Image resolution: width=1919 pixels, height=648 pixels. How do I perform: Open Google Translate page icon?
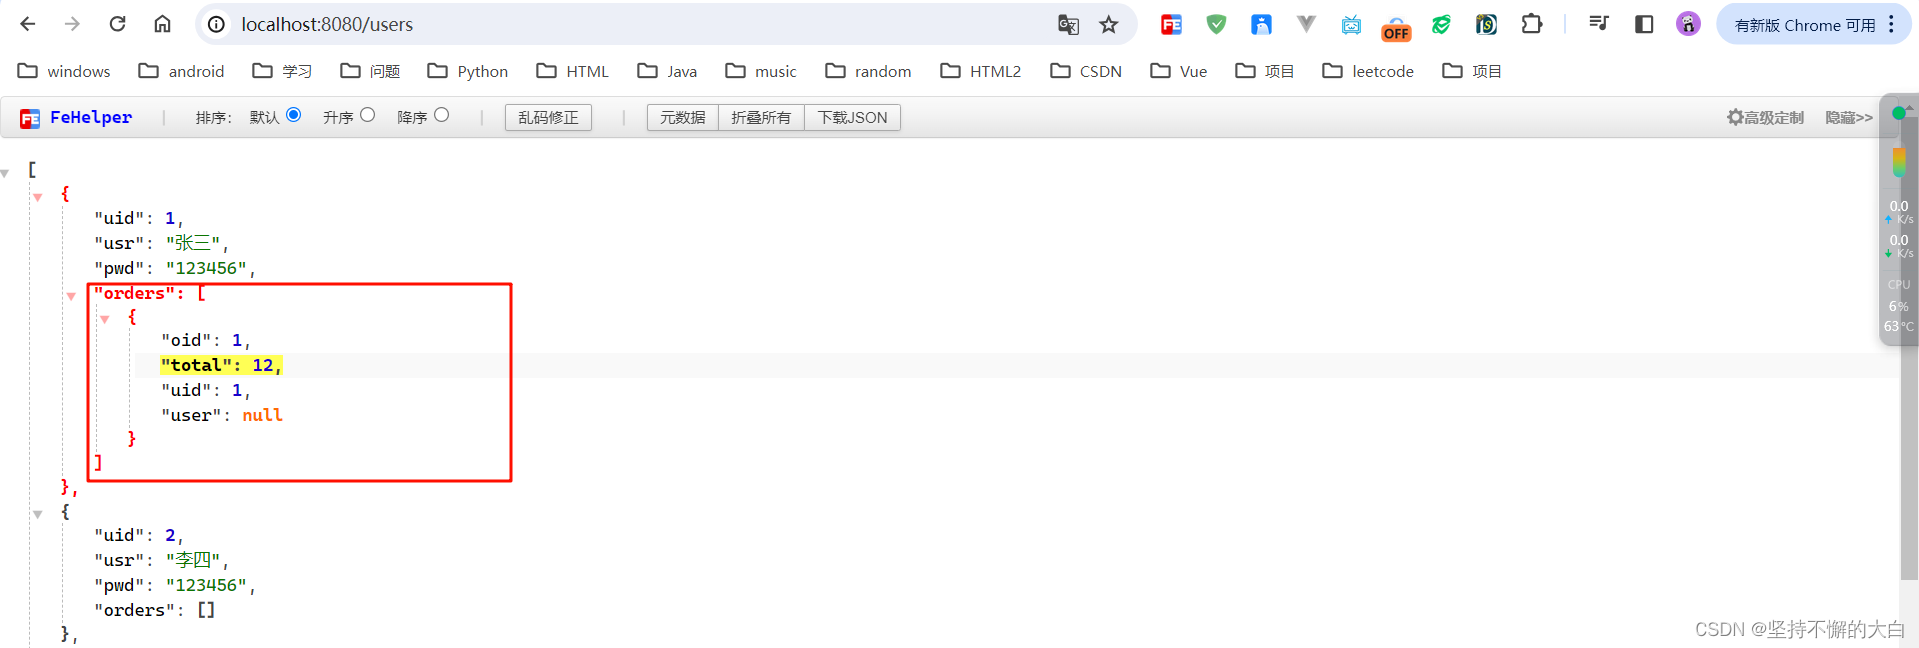coord(1068,24)
